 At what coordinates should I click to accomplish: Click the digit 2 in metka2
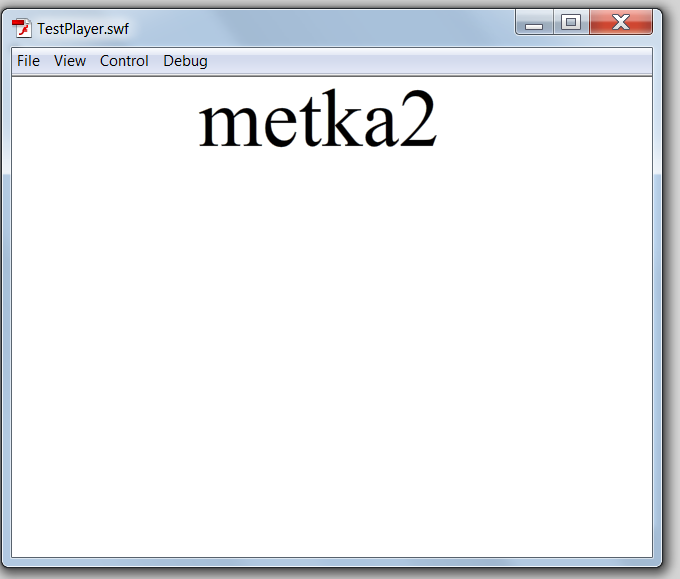click(418, 122)
